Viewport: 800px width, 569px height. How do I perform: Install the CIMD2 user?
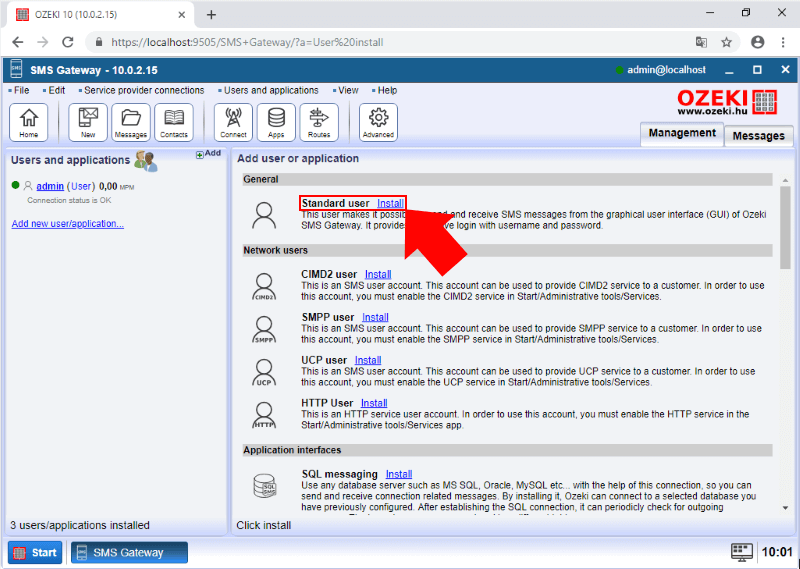tap(378, 274)
